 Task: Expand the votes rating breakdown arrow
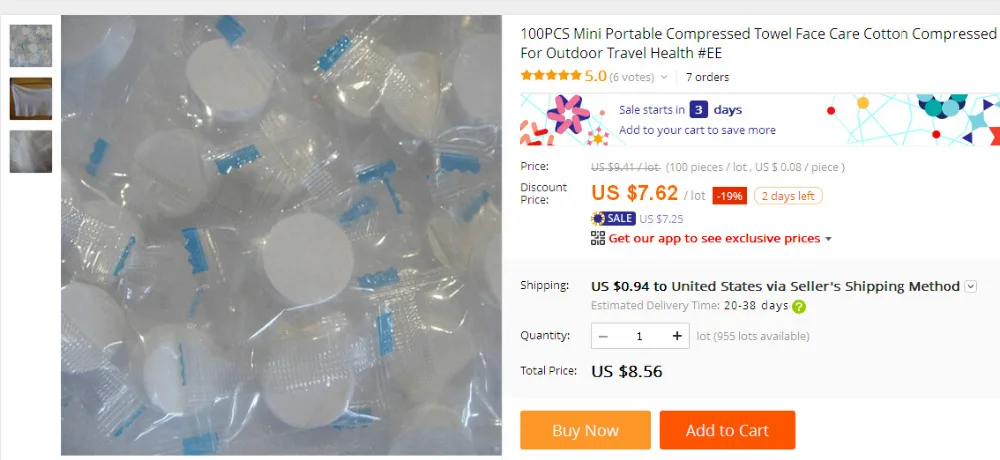click(x=664, y=77)
